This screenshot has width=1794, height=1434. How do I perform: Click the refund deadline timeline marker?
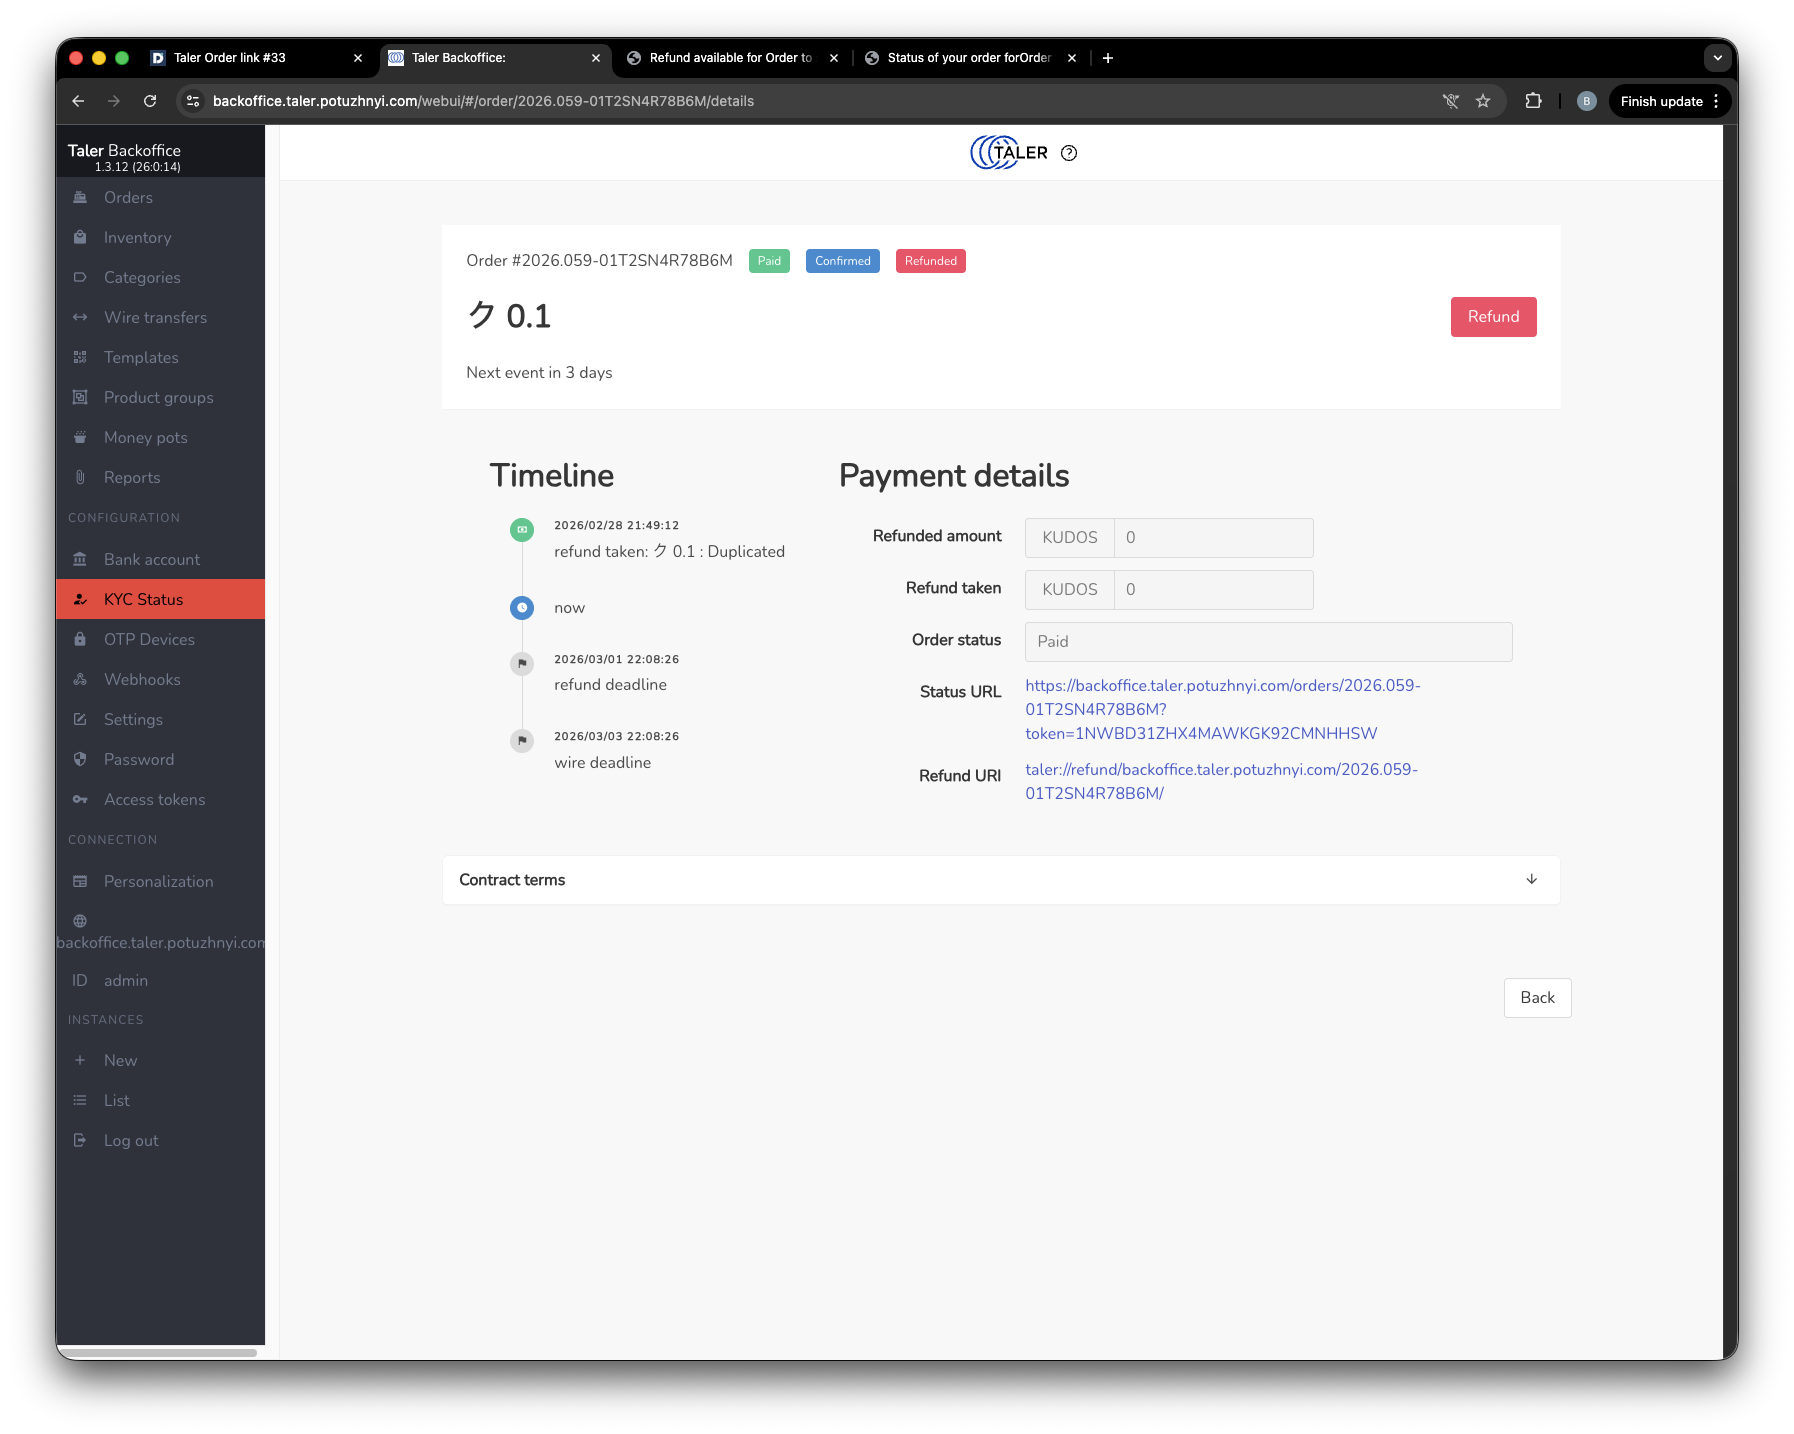(x=522, y=664)
